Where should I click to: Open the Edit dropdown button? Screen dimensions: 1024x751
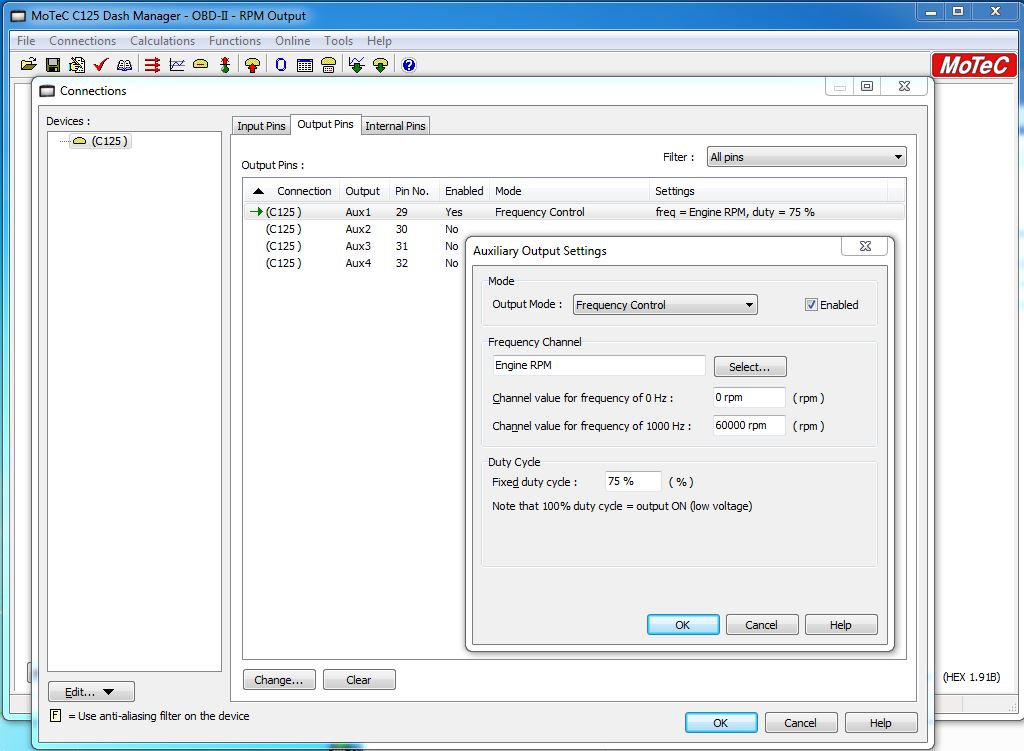pyautogui.click(x=91, y=692)
